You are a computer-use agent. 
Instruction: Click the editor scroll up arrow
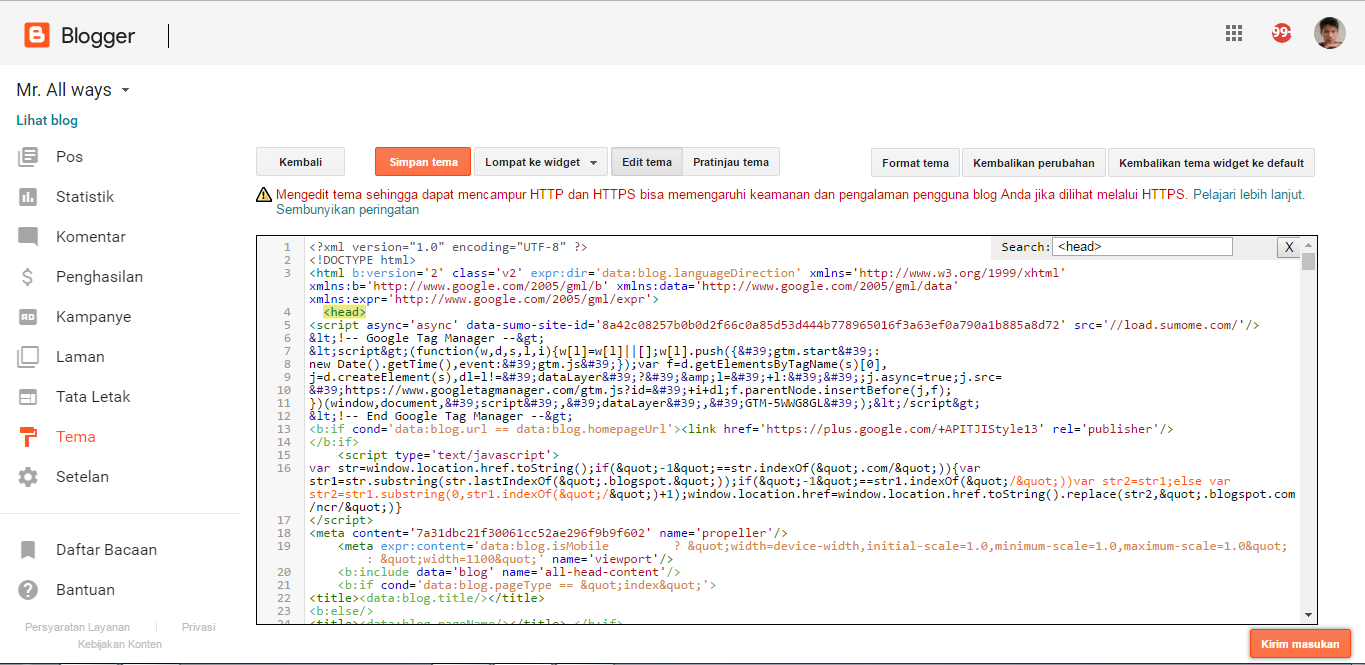[1308, 244]
